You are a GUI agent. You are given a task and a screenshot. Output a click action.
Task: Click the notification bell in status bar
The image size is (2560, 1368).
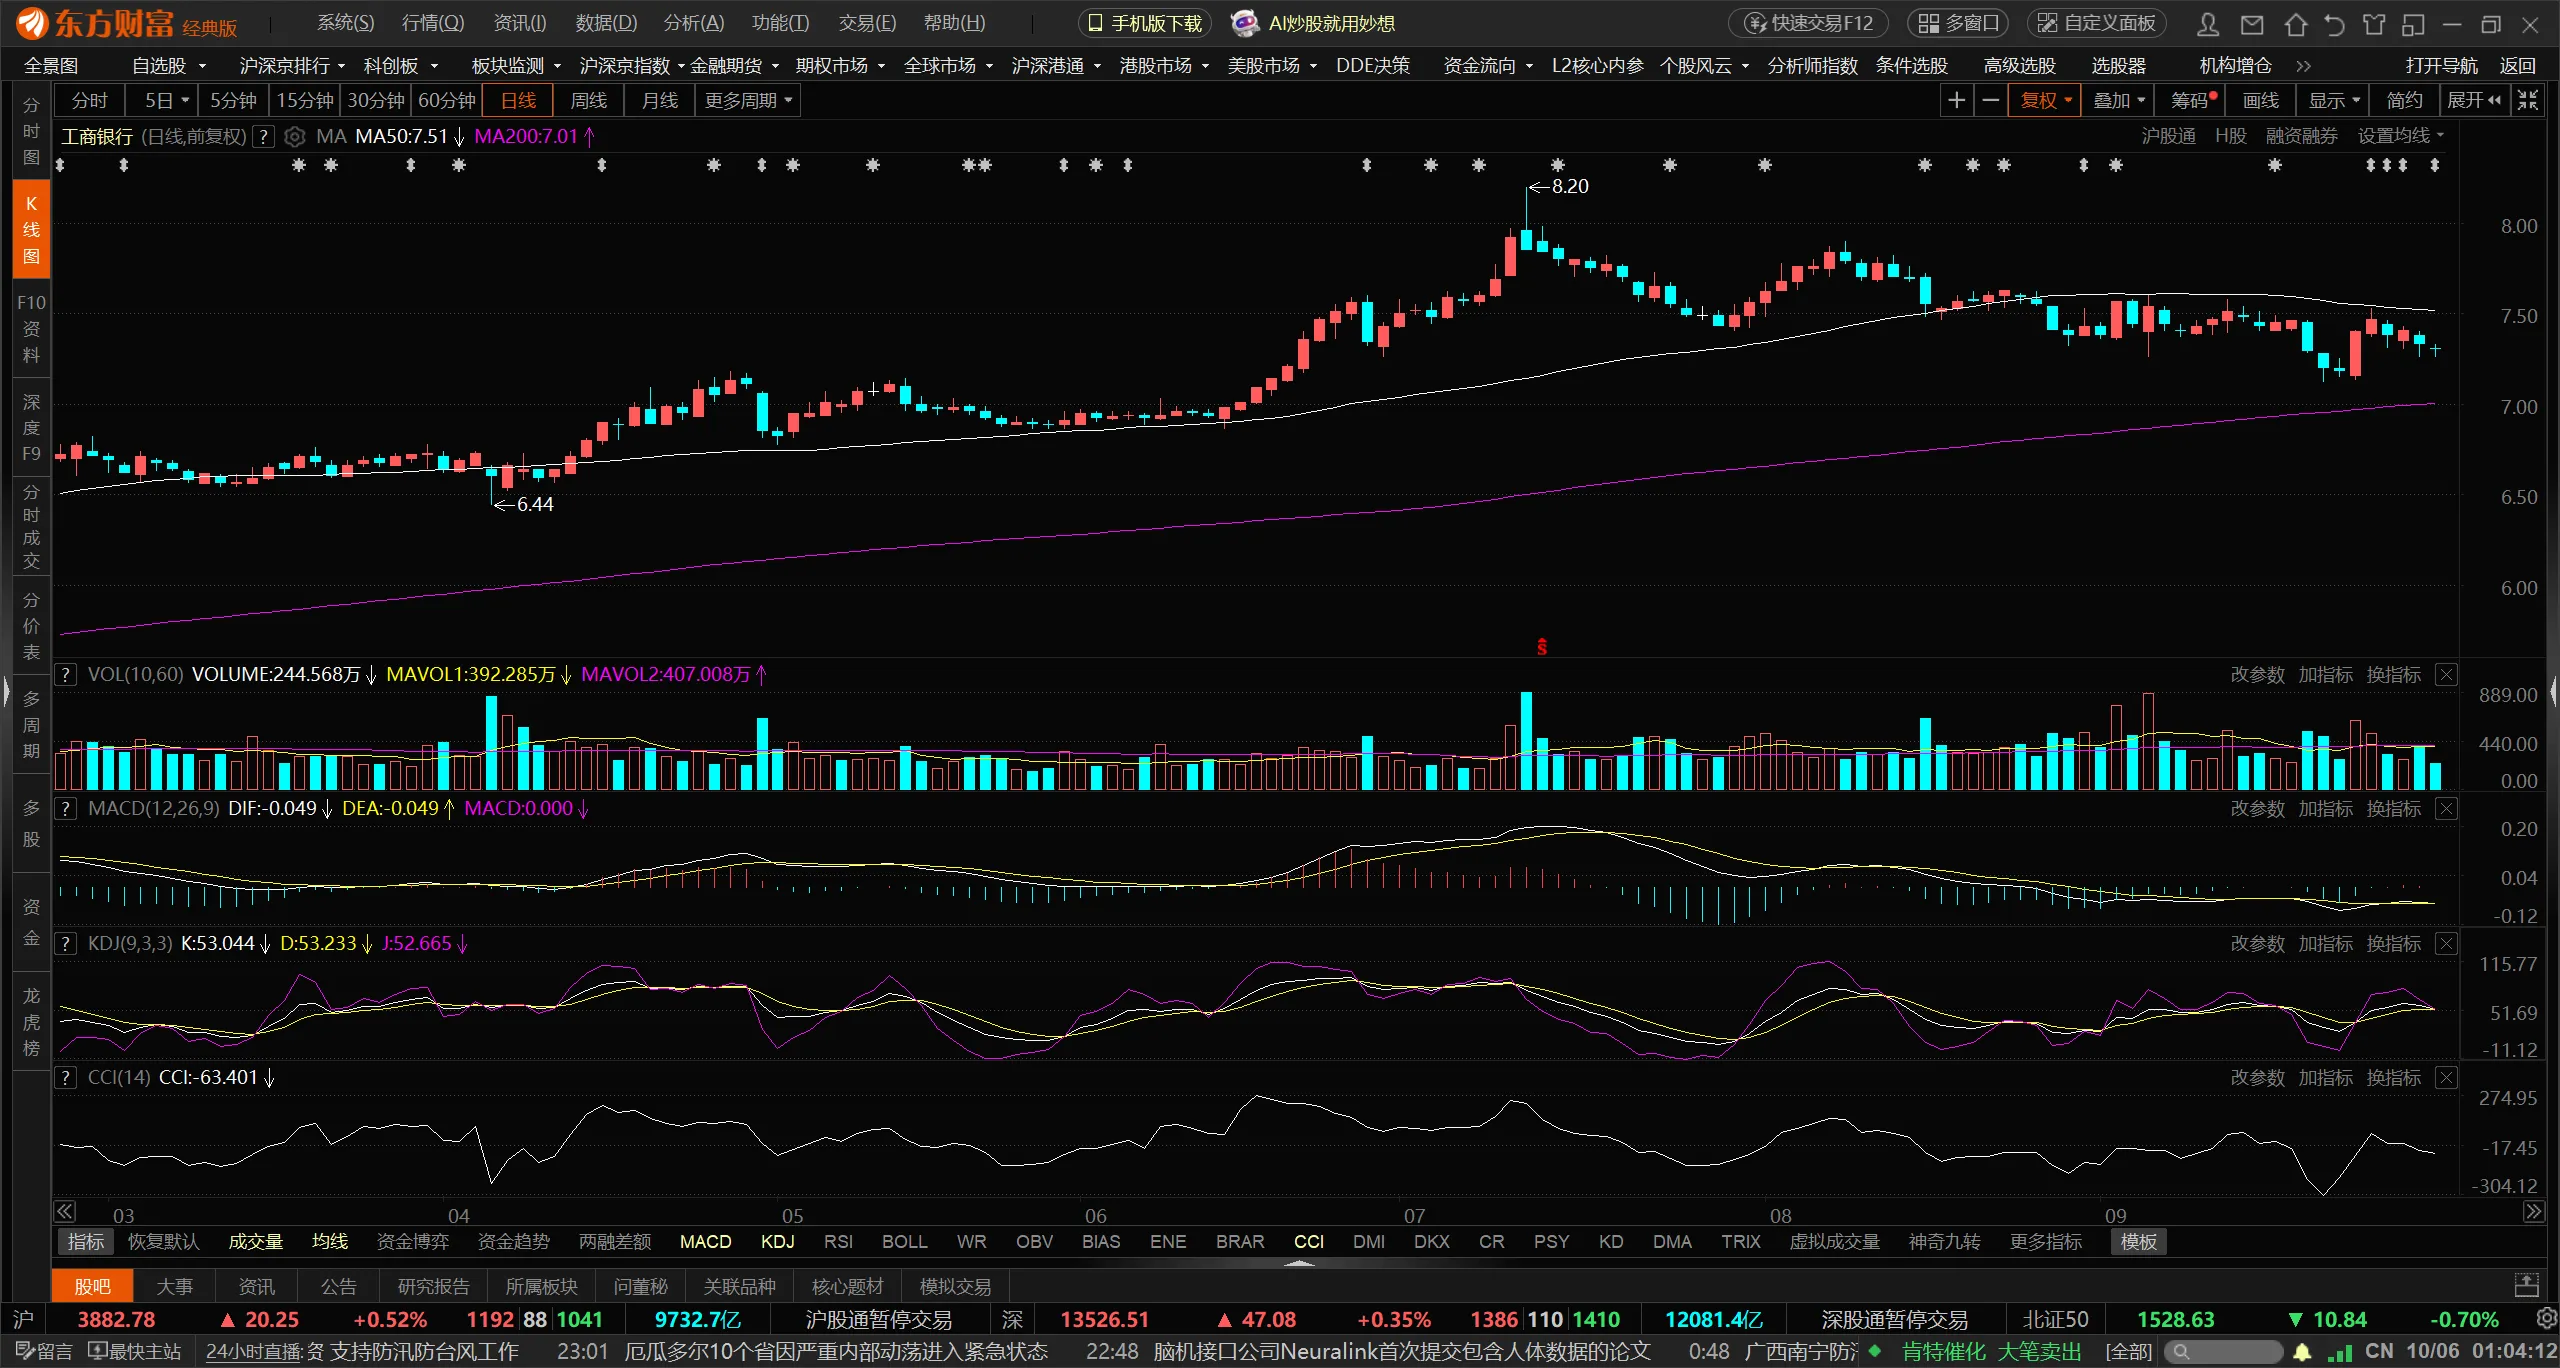2302,1352
